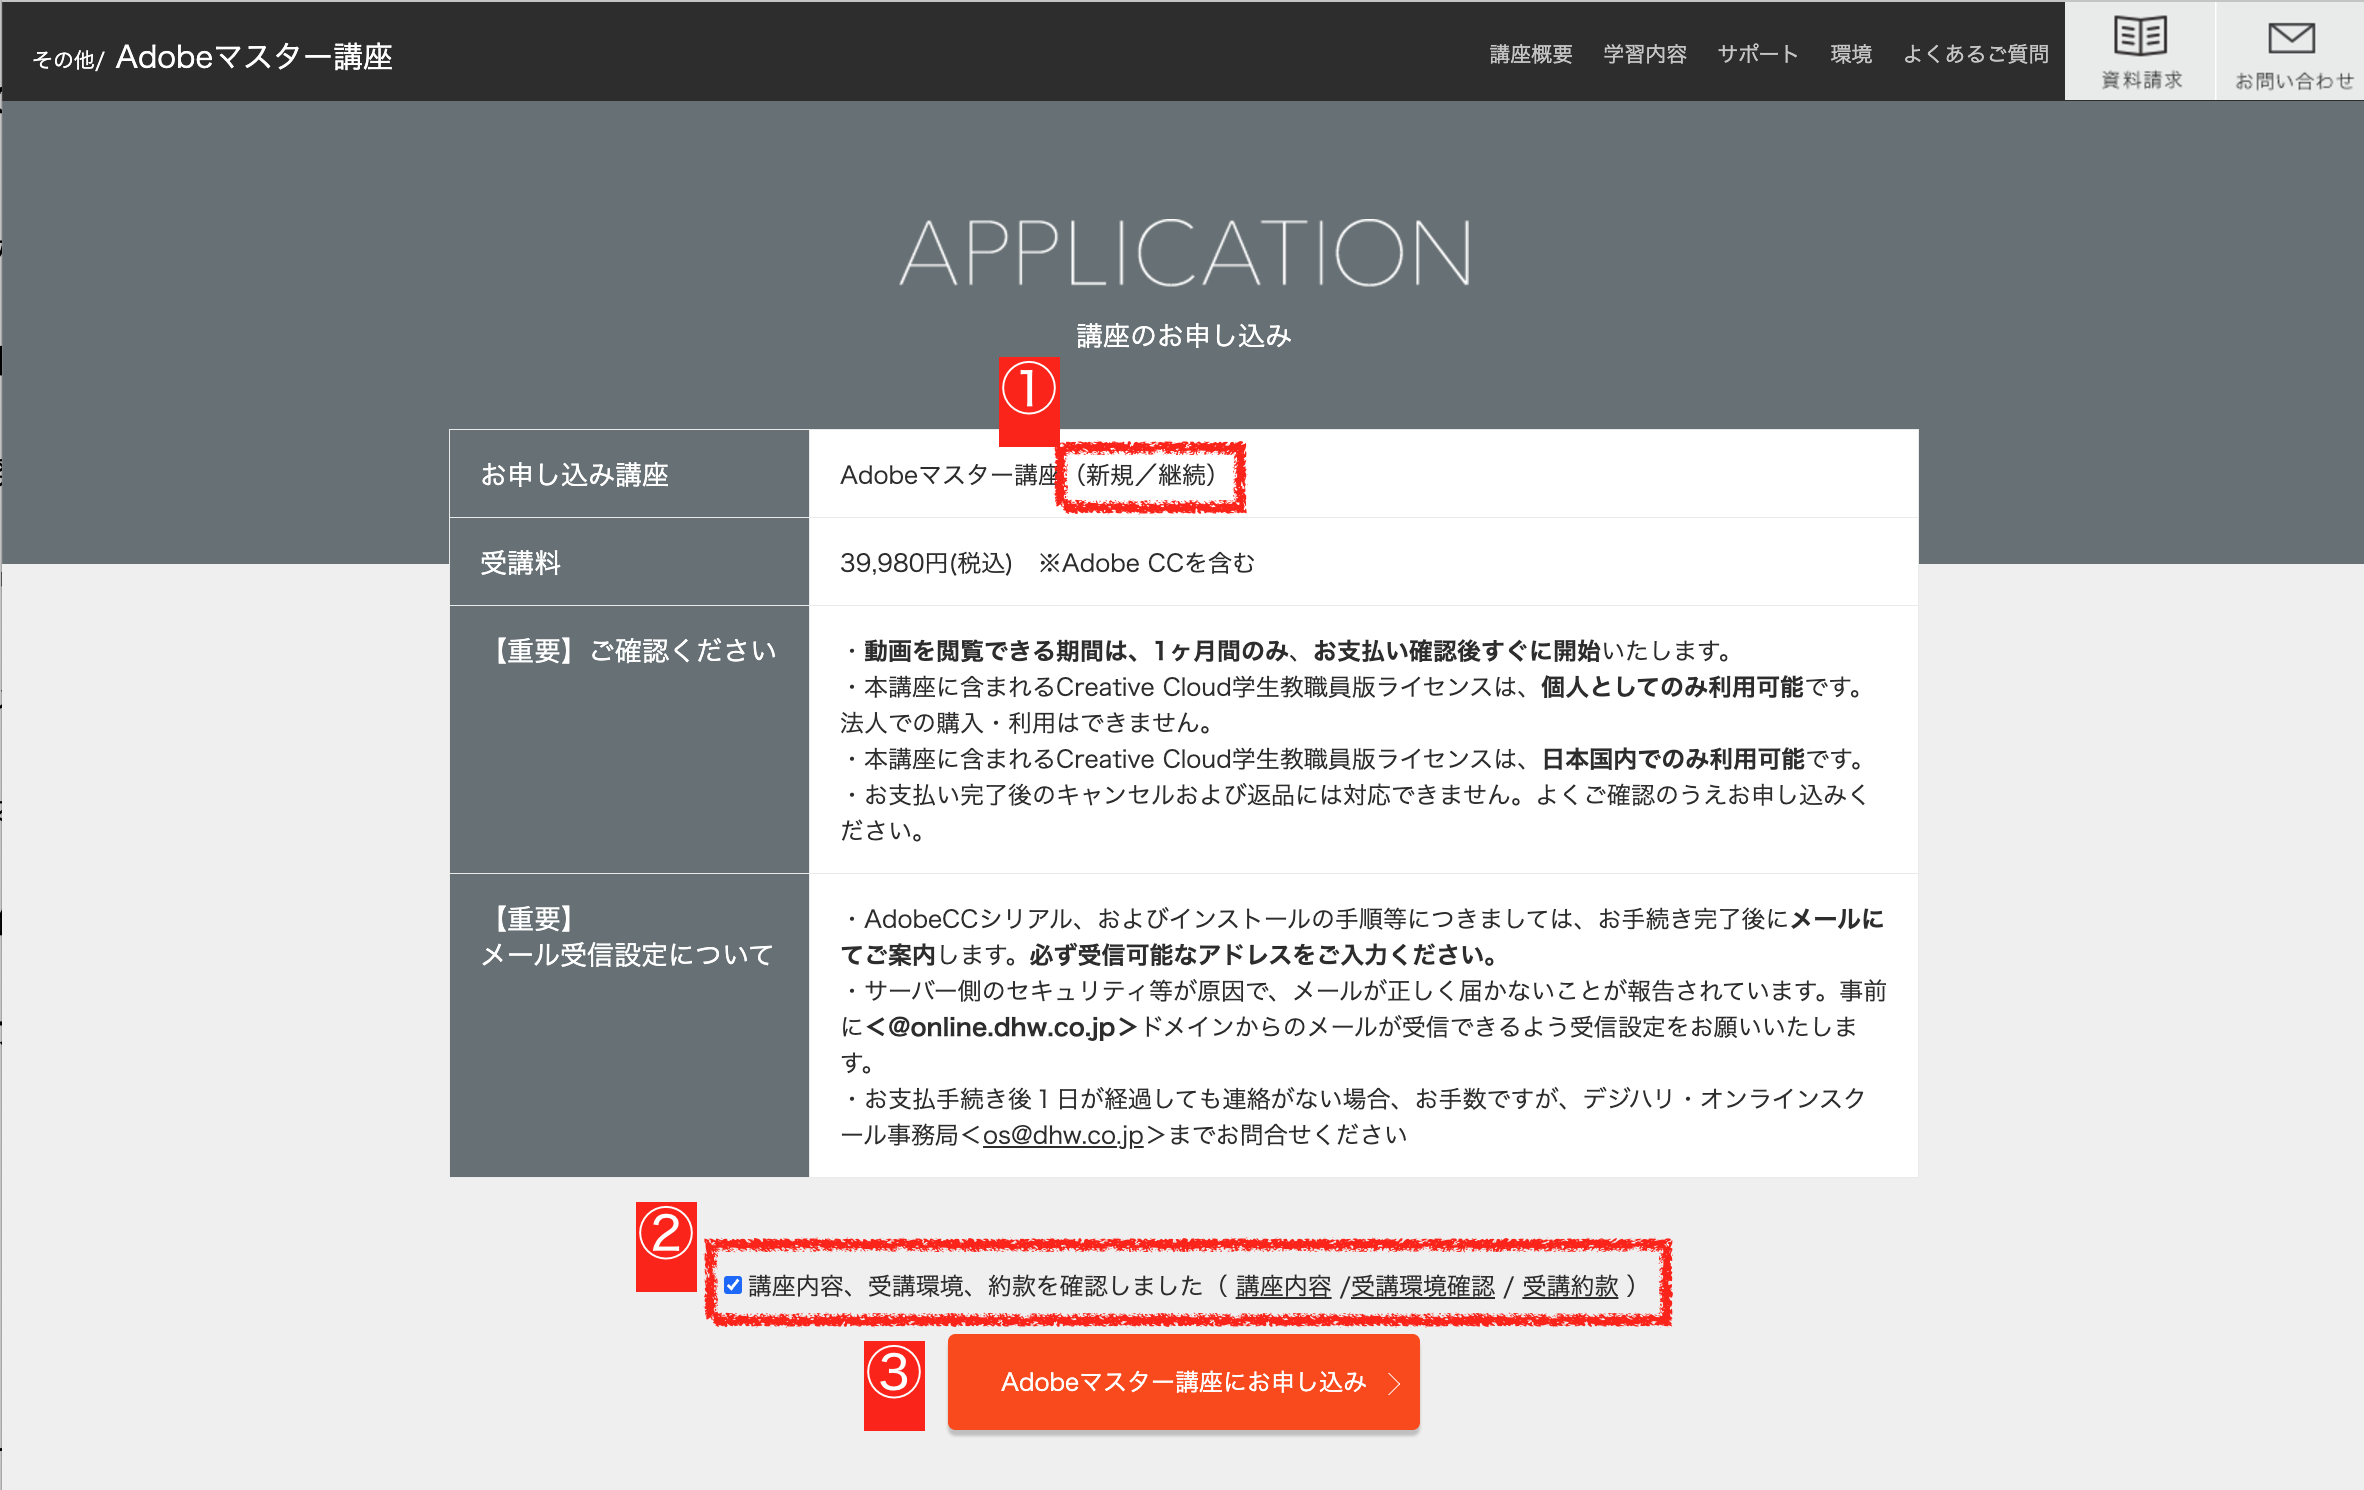Click the 【重要】ご確認ください row header
2364x1490 pixels.
click(x=629, y=739)
